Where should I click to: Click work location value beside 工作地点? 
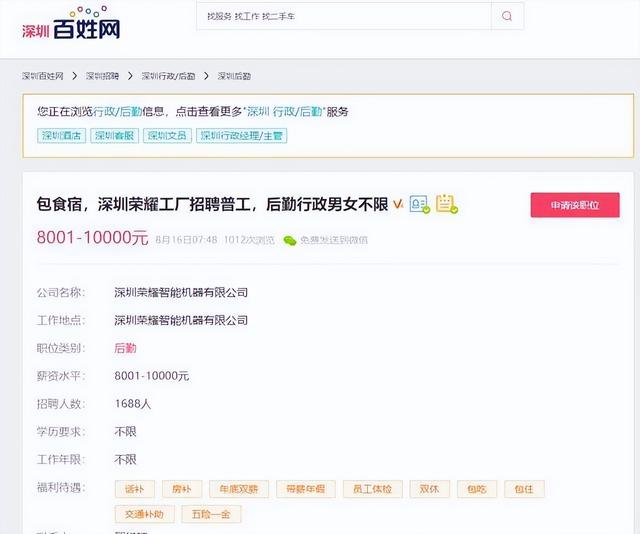[x=181, y=320]
